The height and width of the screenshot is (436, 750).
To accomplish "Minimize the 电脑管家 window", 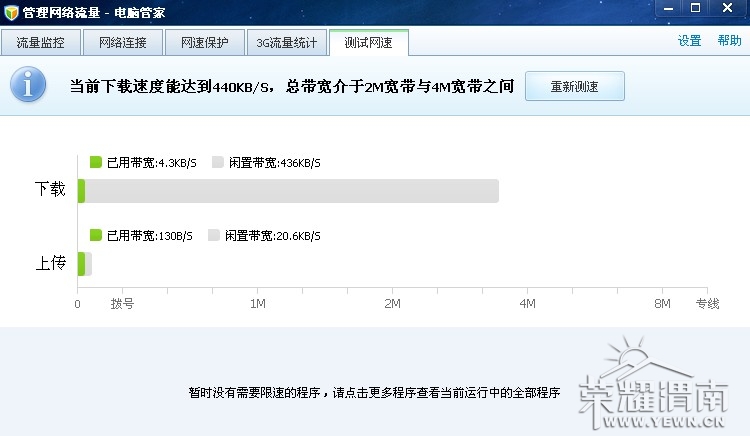I will tap(668, 8).
